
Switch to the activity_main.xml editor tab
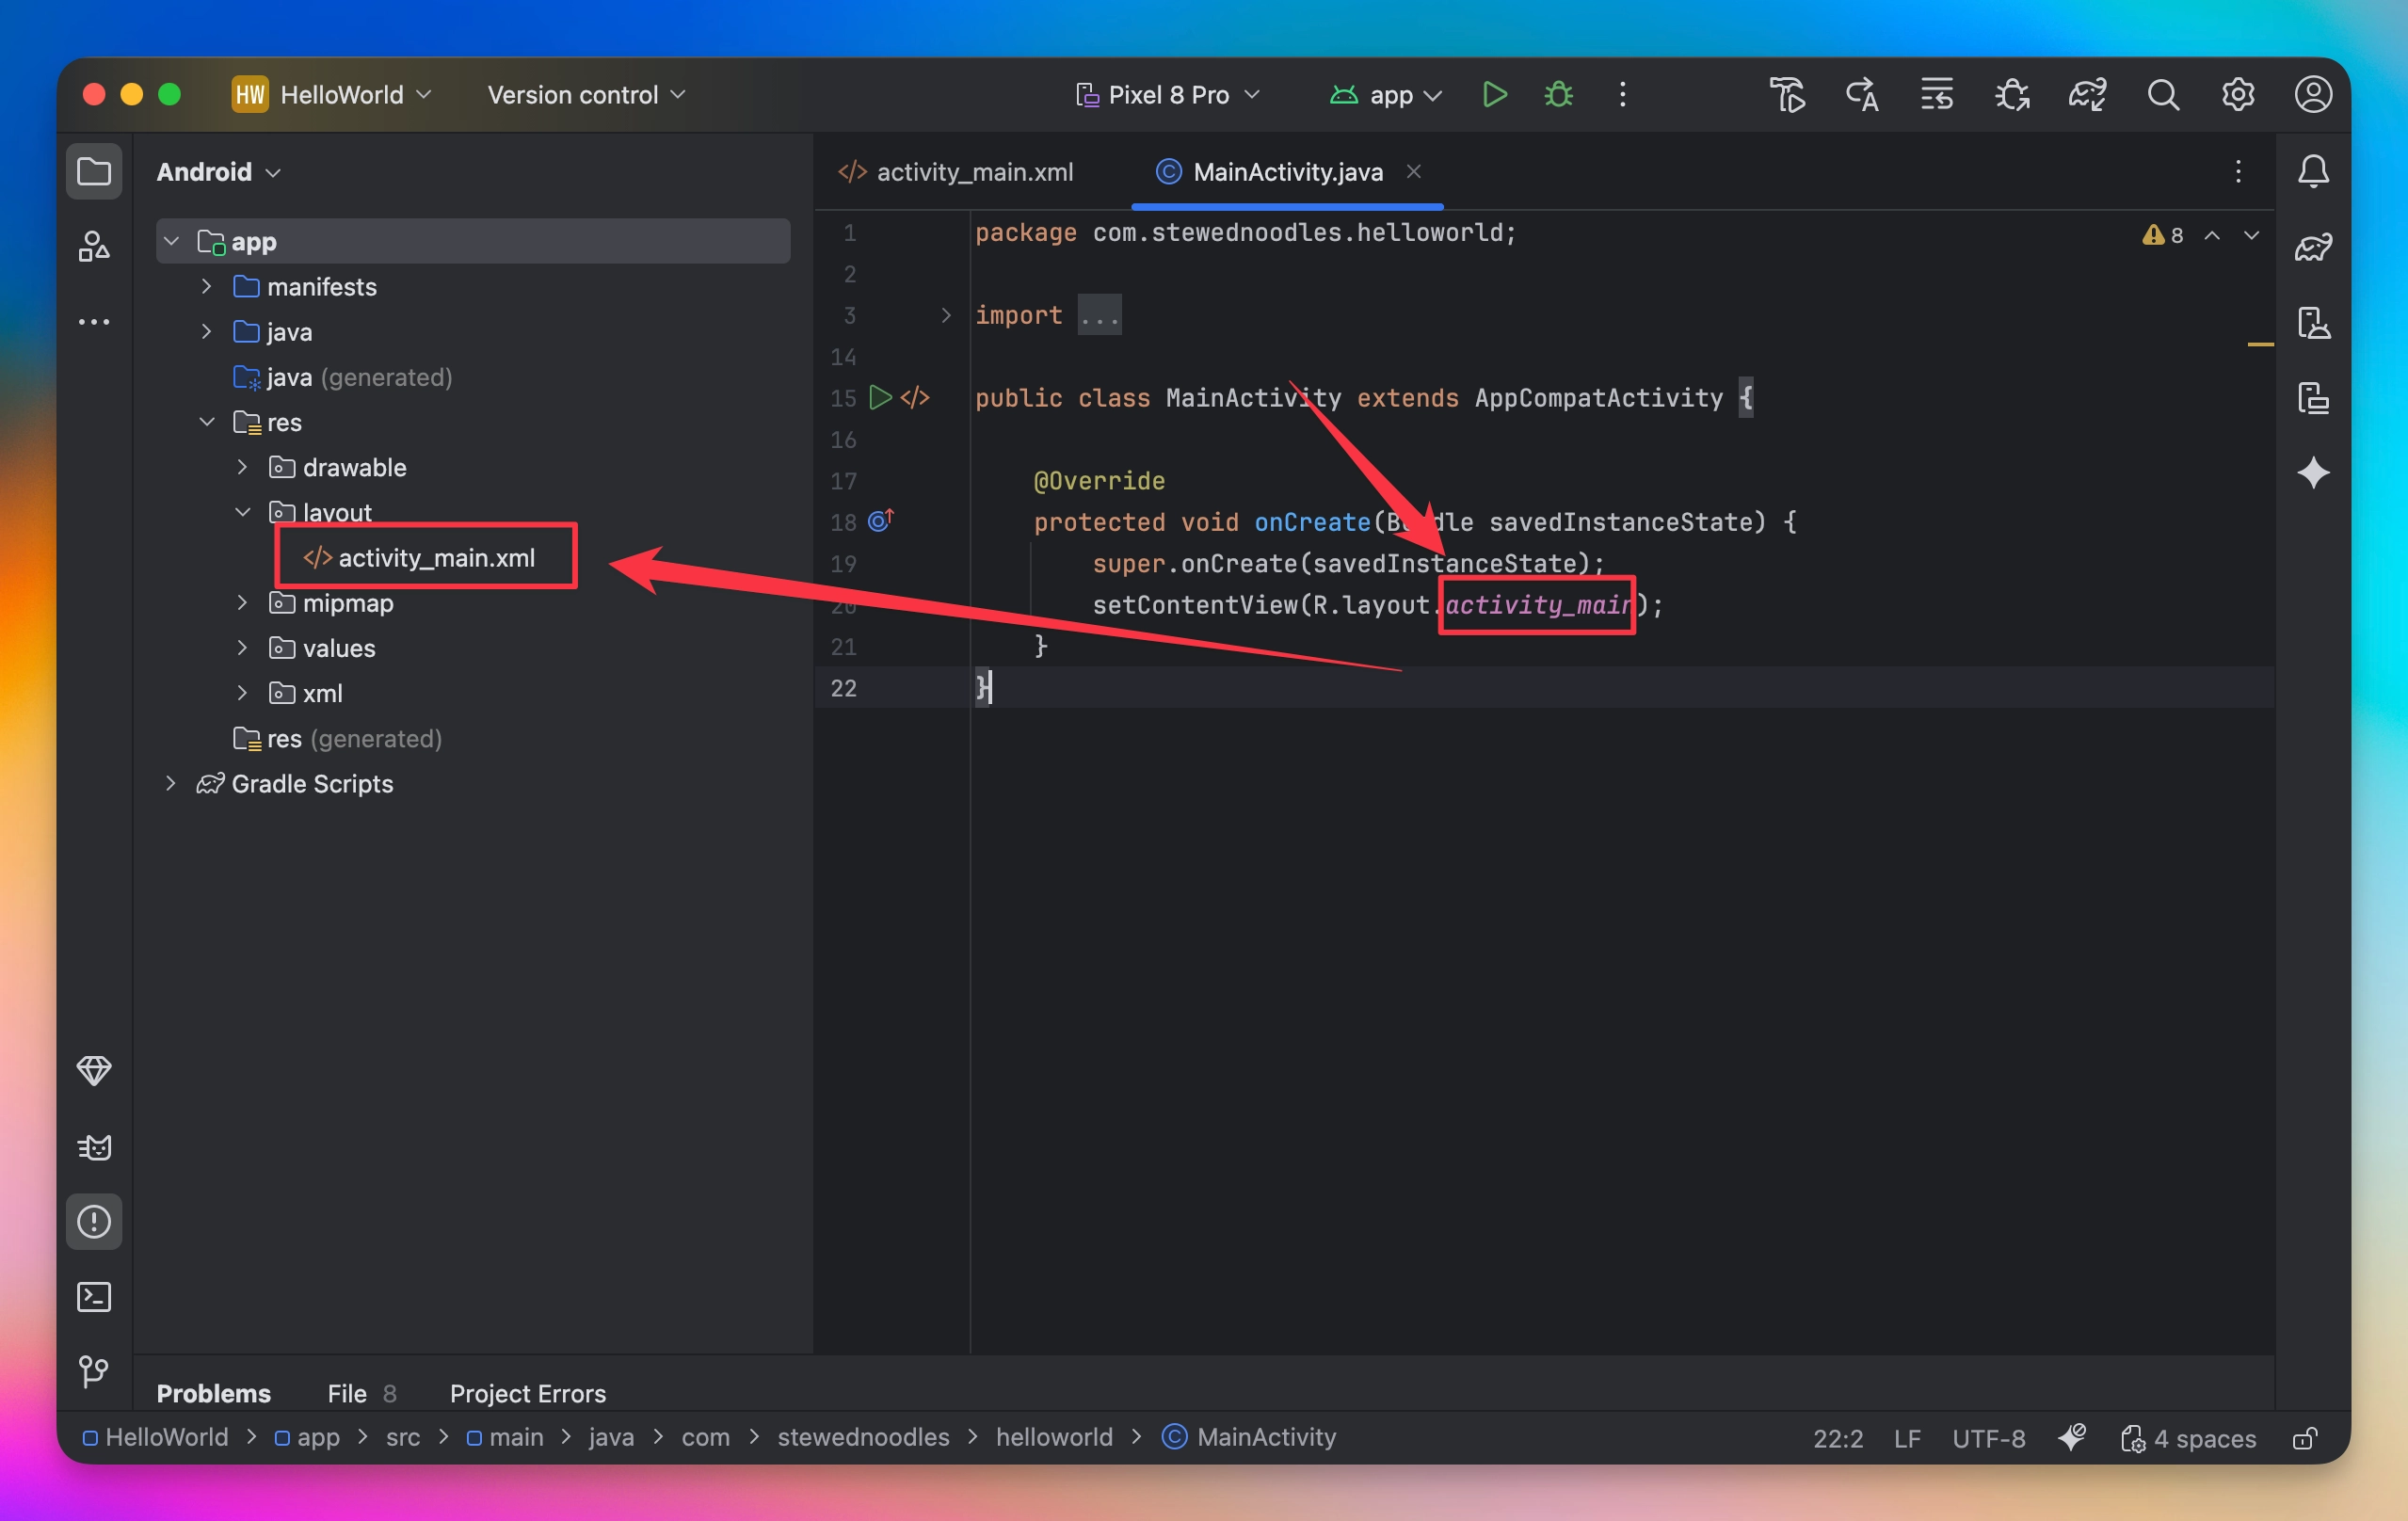tap(973, 172)
